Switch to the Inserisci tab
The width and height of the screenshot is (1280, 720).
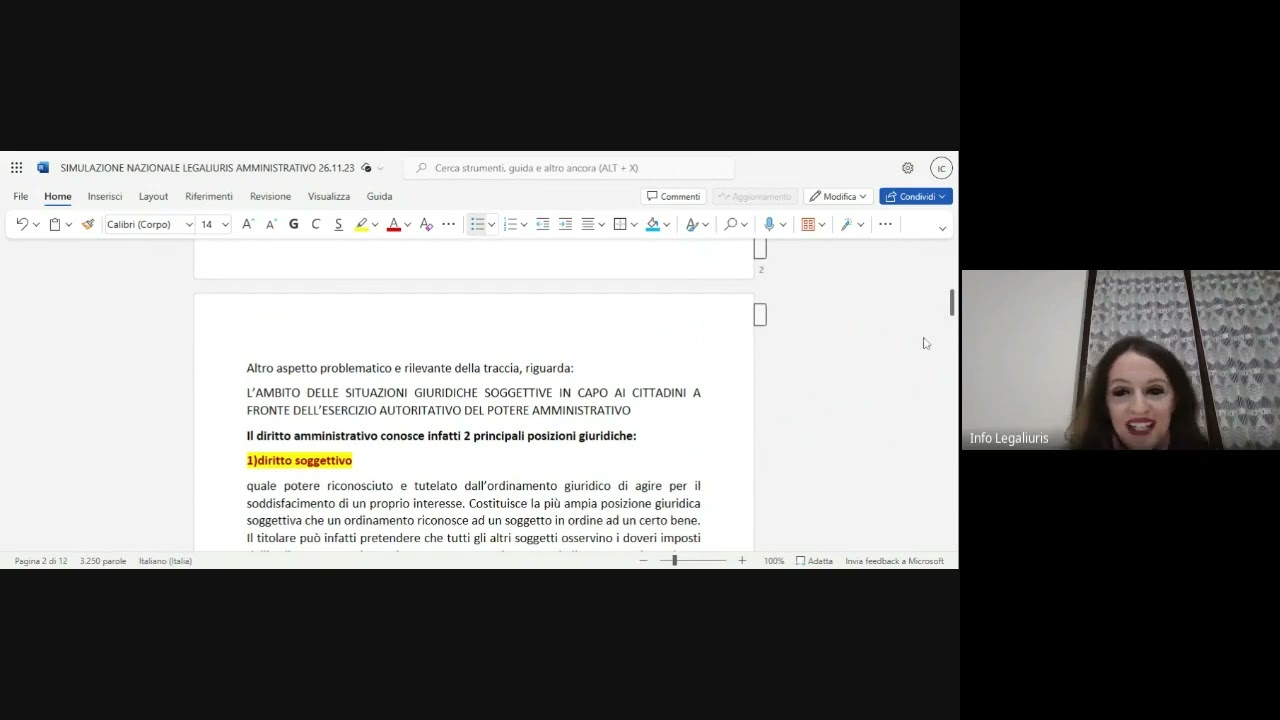click(x=105, y=196)
